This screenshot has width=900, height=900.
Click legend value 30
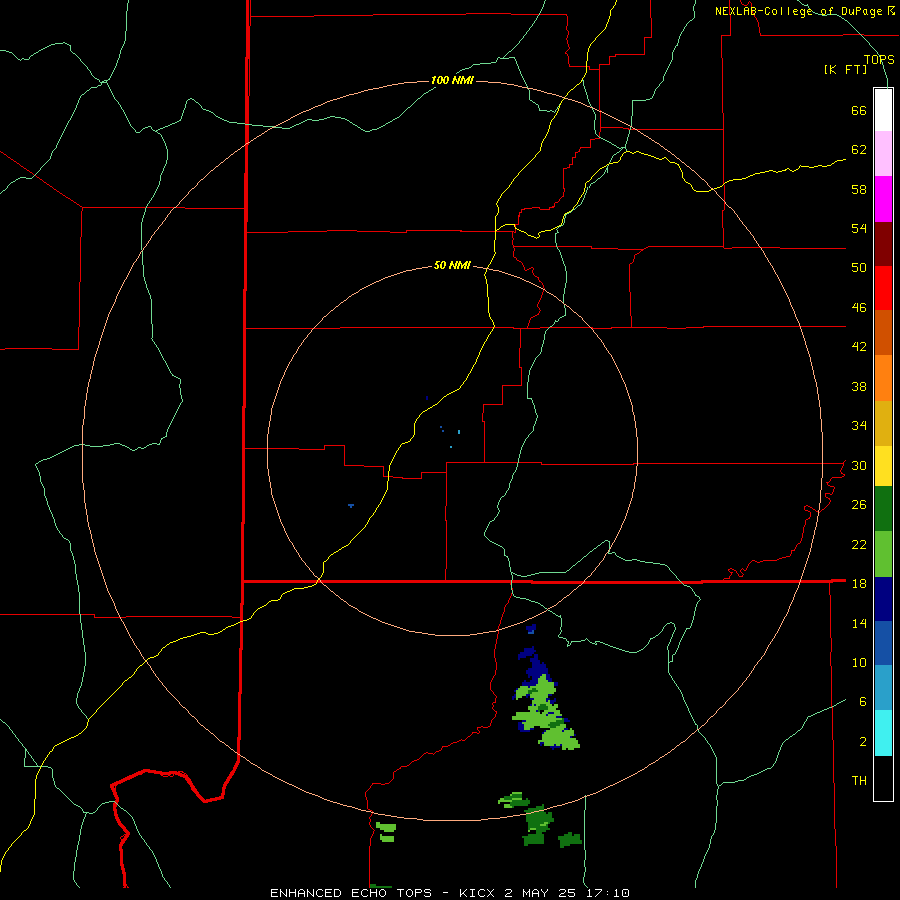pos(859,465)
